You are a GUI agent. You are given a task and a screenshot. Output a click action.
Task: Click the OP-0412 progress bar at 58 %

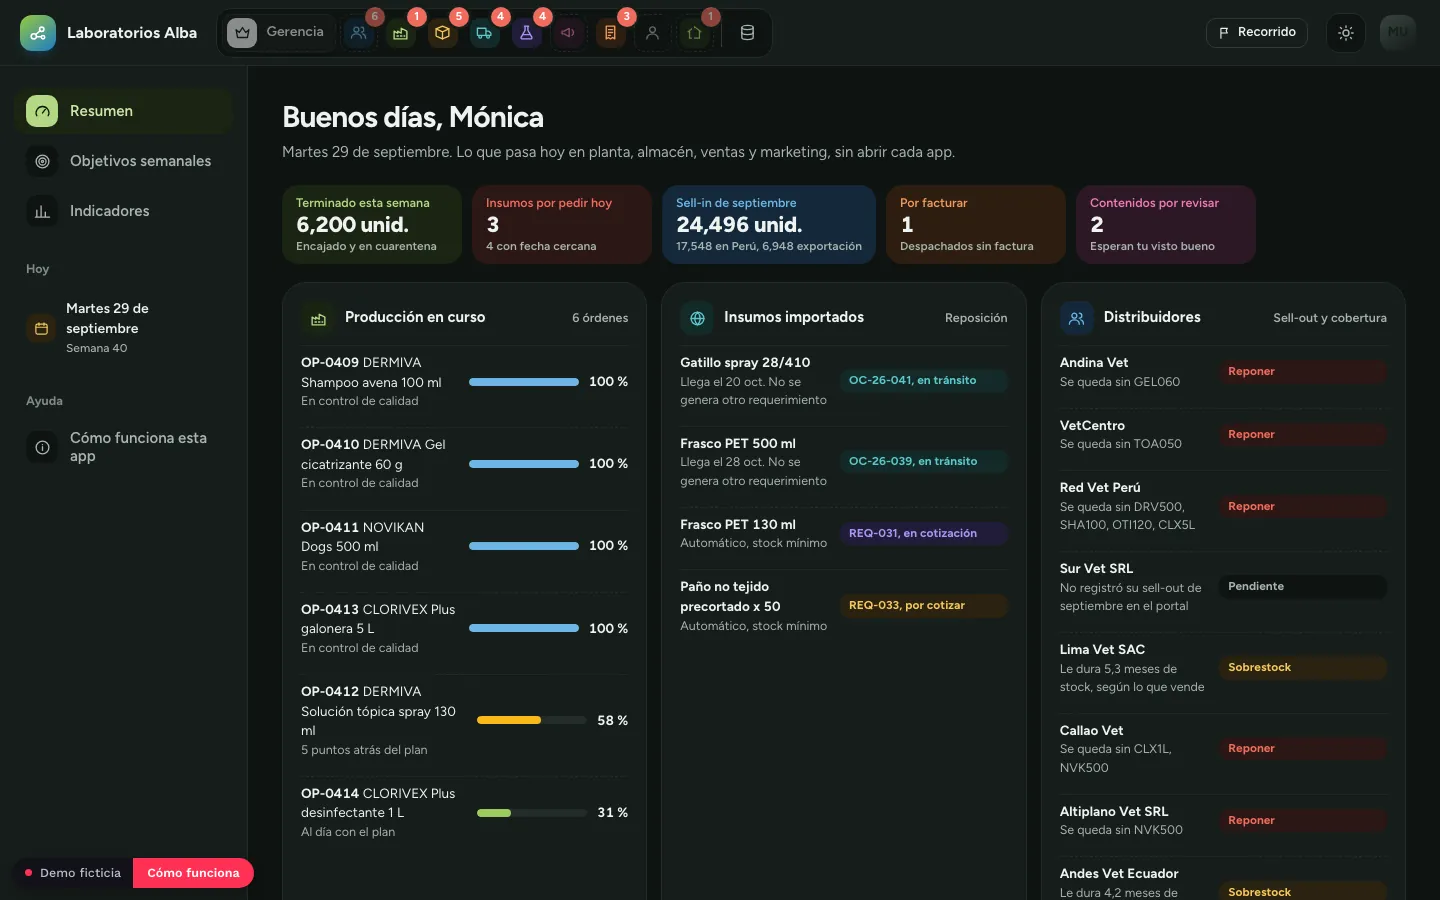(532, 720)
